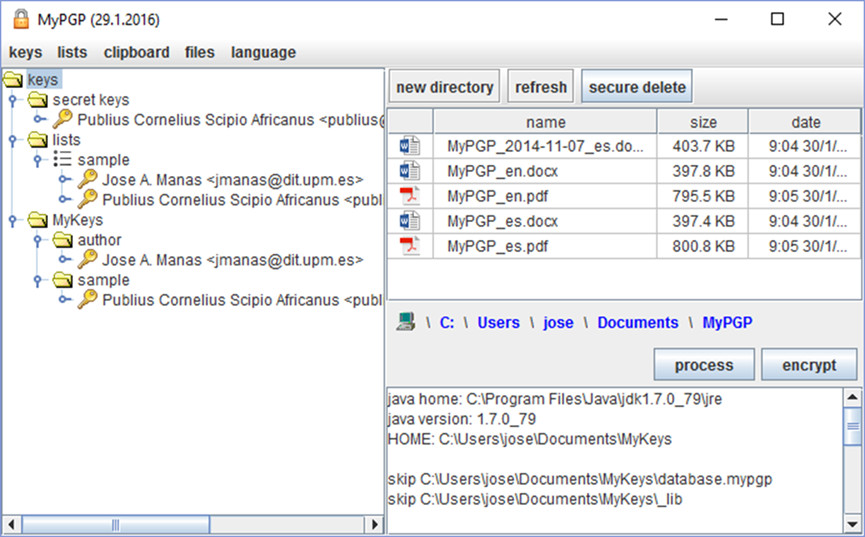
Task: Select file name MyPGP_es.pdf
Action: pyautogui.click(x=498, y=246)
